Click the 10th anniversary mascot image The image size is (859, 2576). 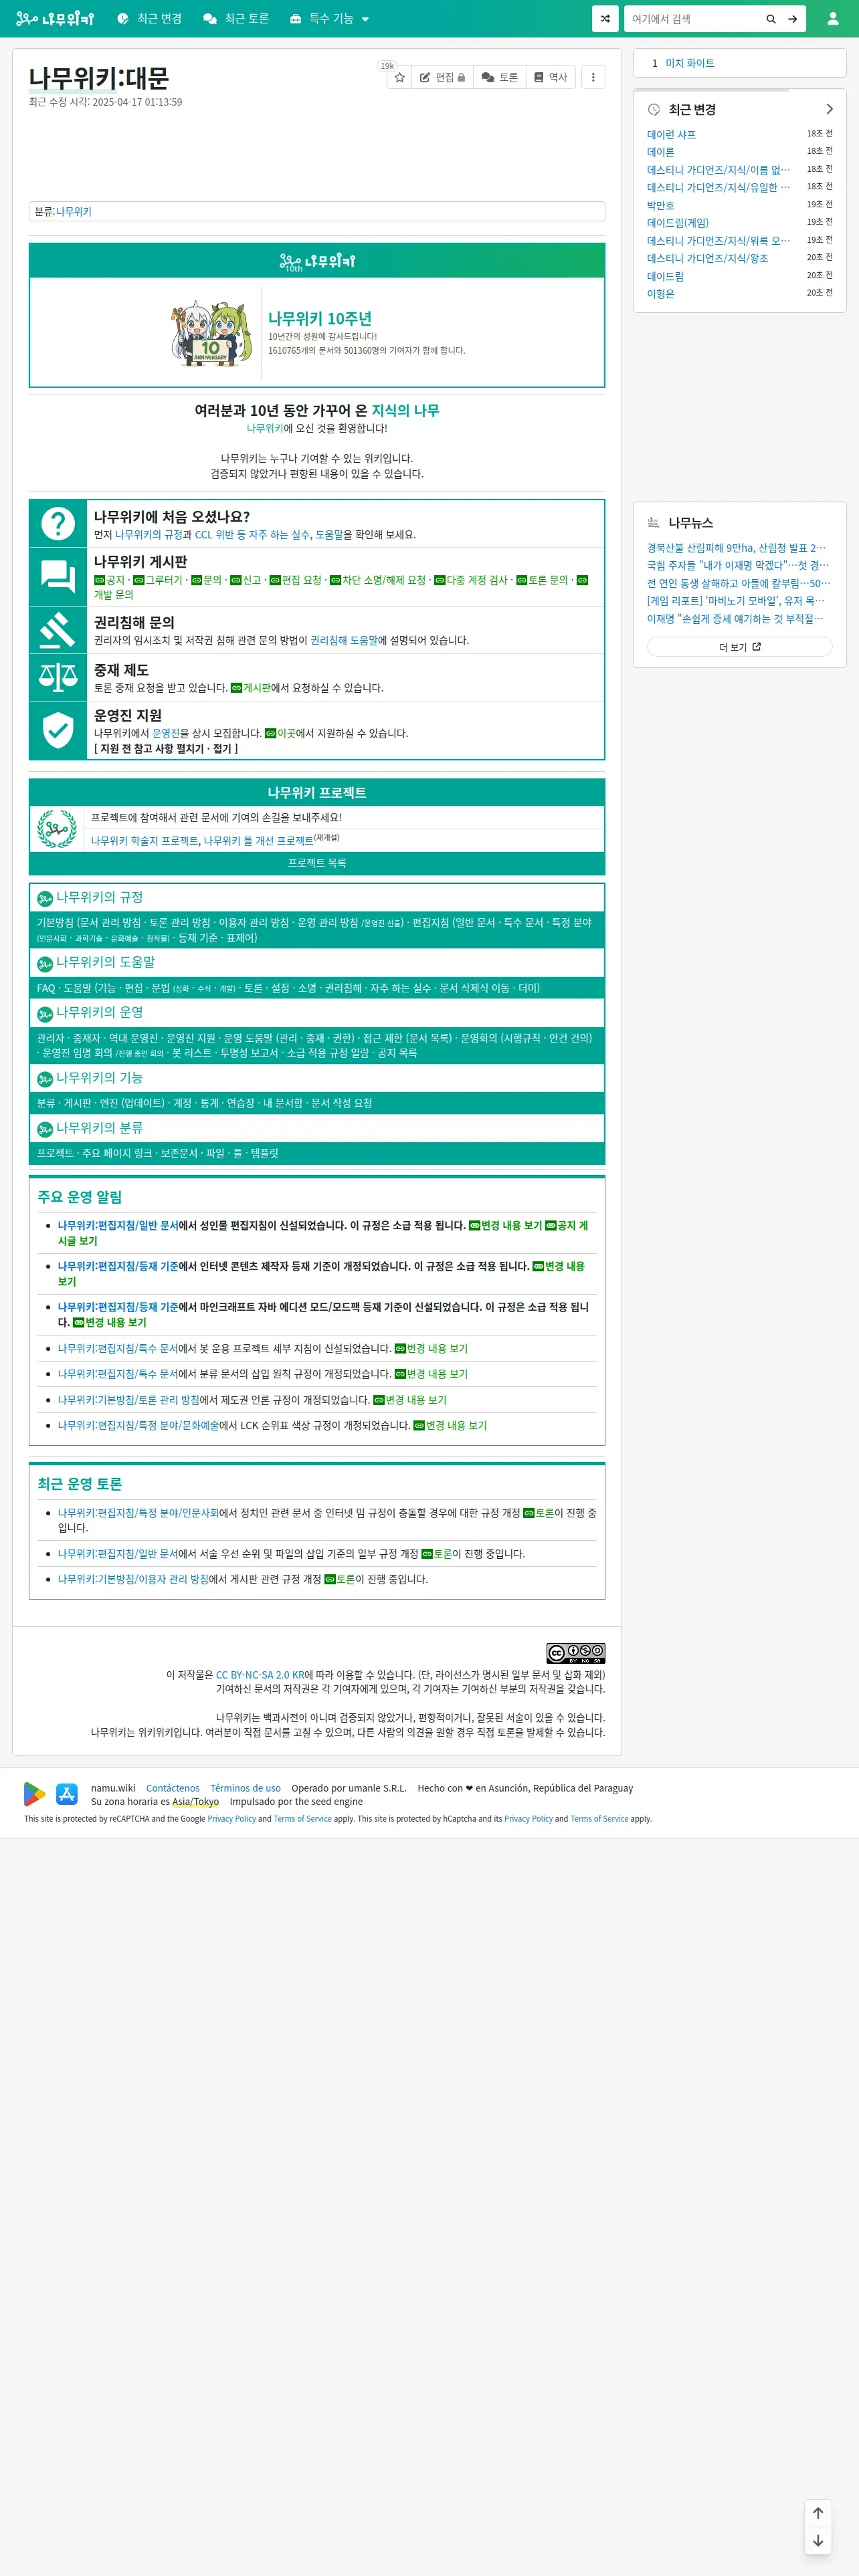click(x=211, y=333)
